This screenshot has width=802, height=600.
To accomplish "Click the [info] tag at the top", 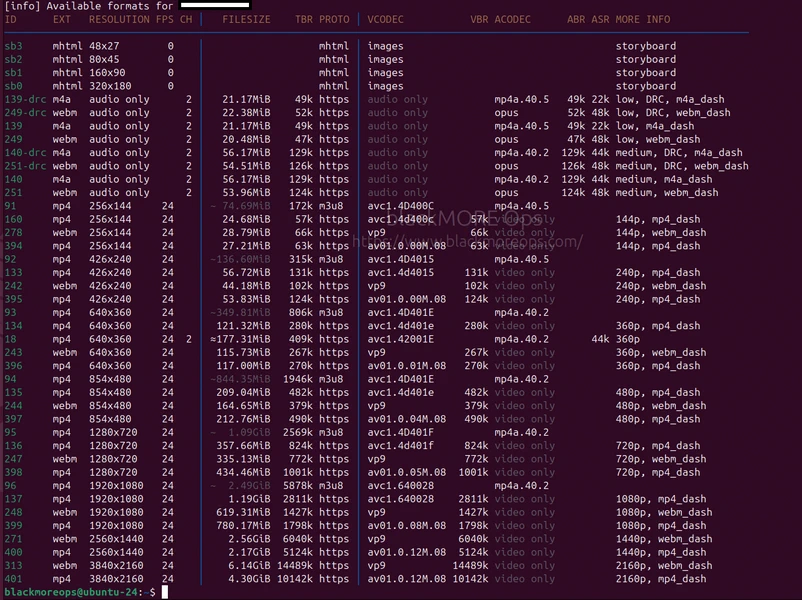I will 22,6.
